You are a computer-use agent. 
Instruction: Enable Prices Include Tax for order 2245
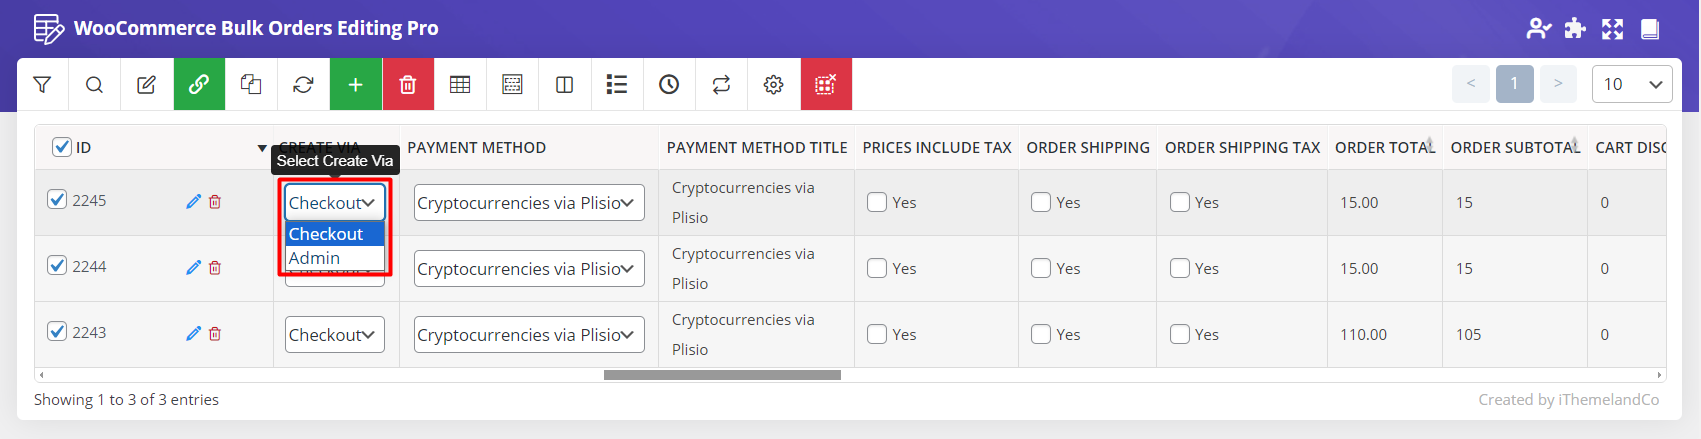877,202
